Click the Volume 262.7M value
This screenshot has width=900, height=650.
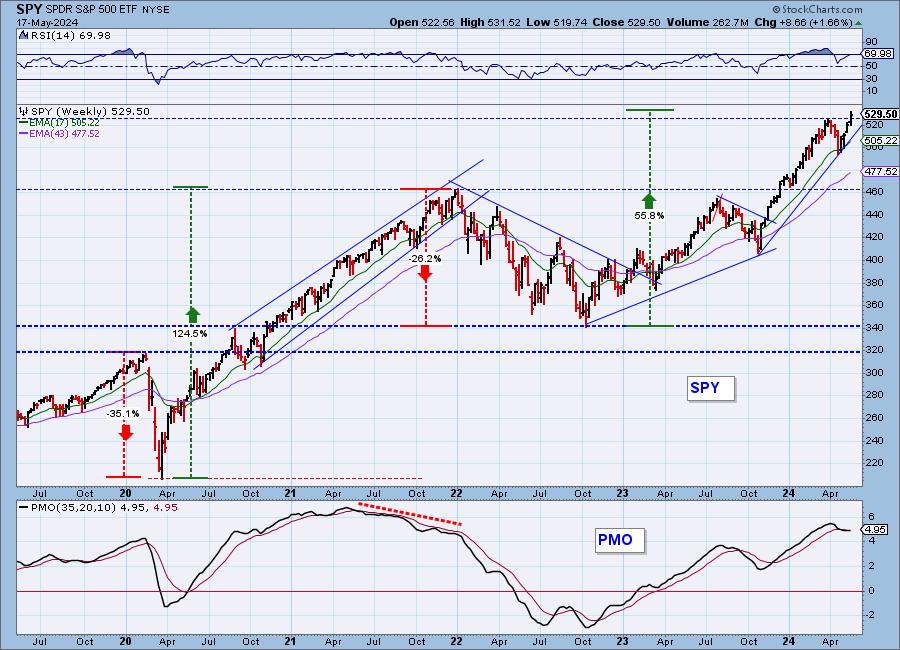click(708, 22)
